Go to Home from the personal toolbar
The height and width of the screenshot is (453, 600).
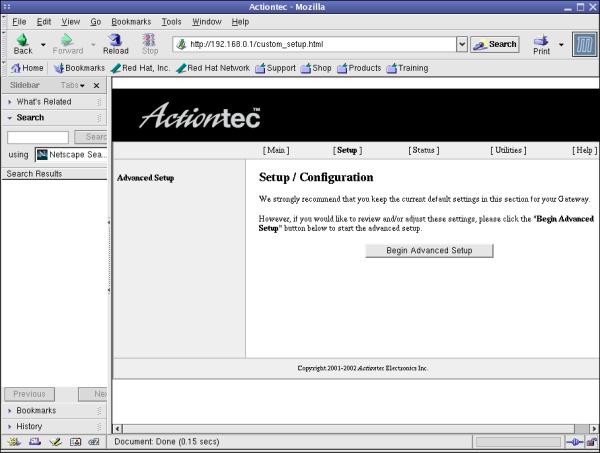click(x=27, y=68)
